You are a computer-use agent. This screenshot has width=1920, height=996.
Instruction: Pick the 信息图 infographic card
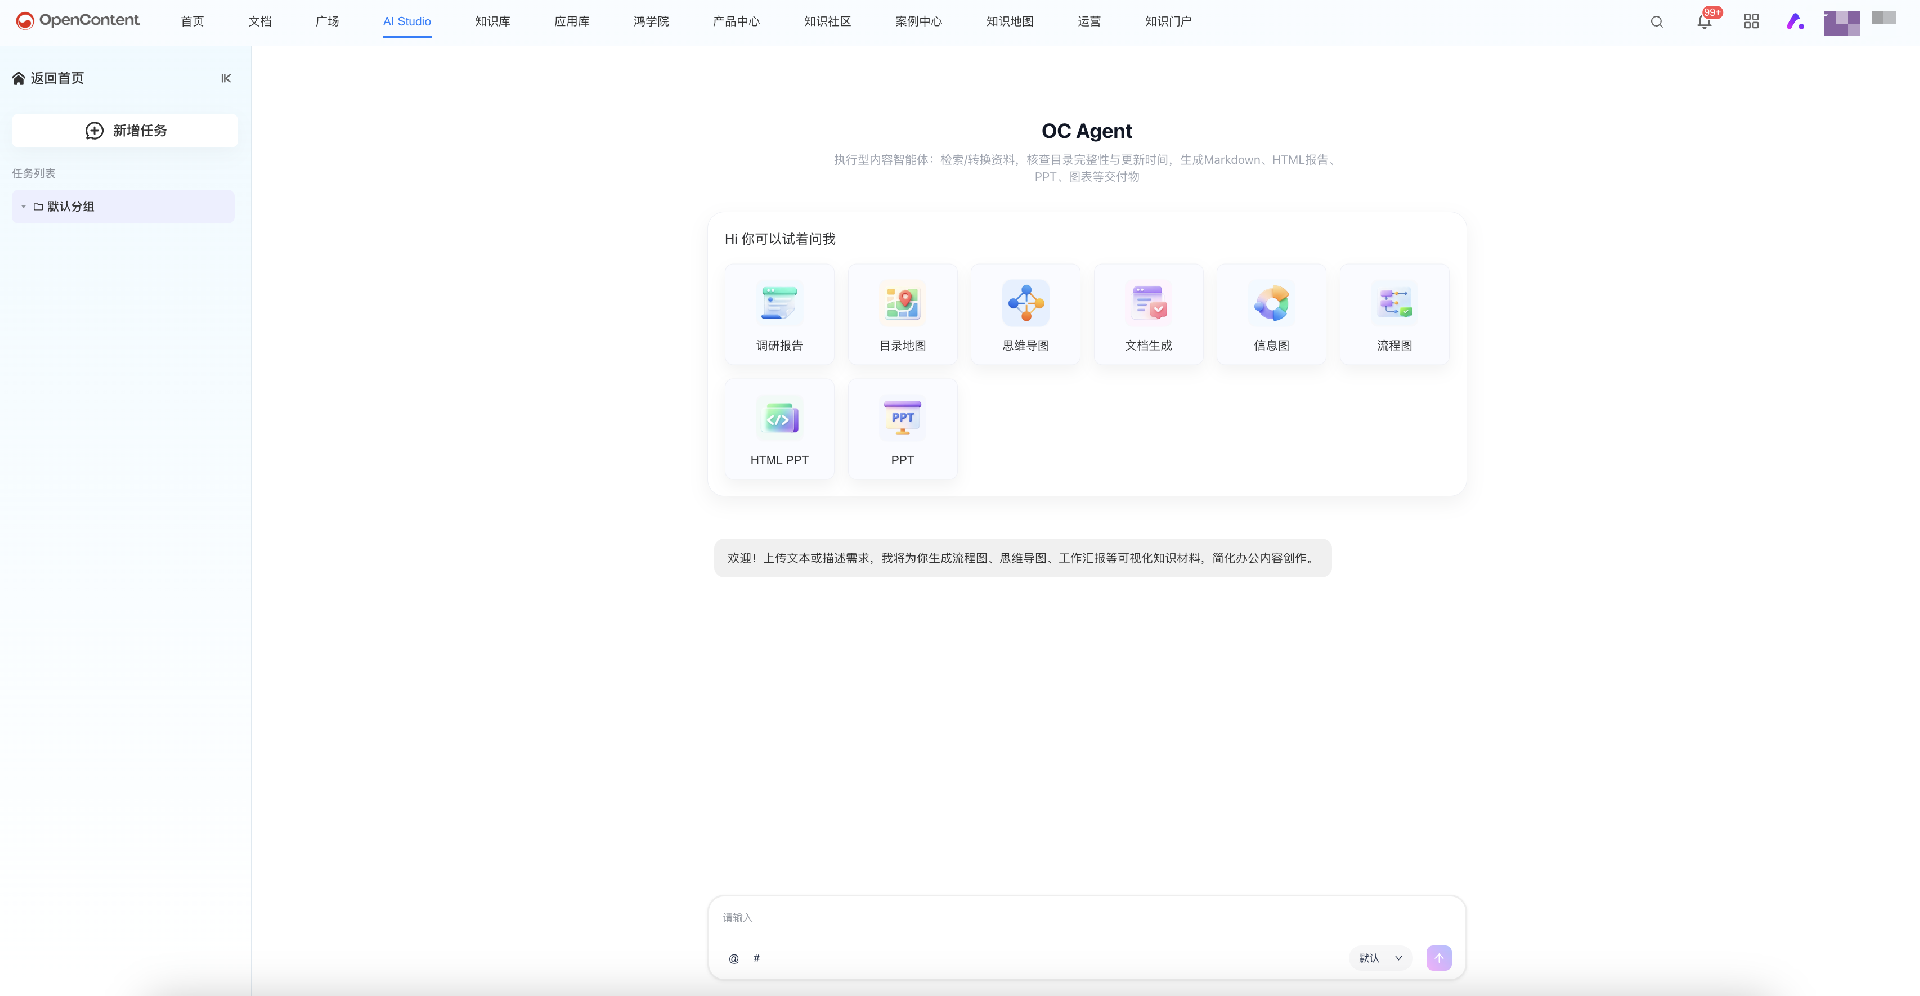tap(1271, 314)
